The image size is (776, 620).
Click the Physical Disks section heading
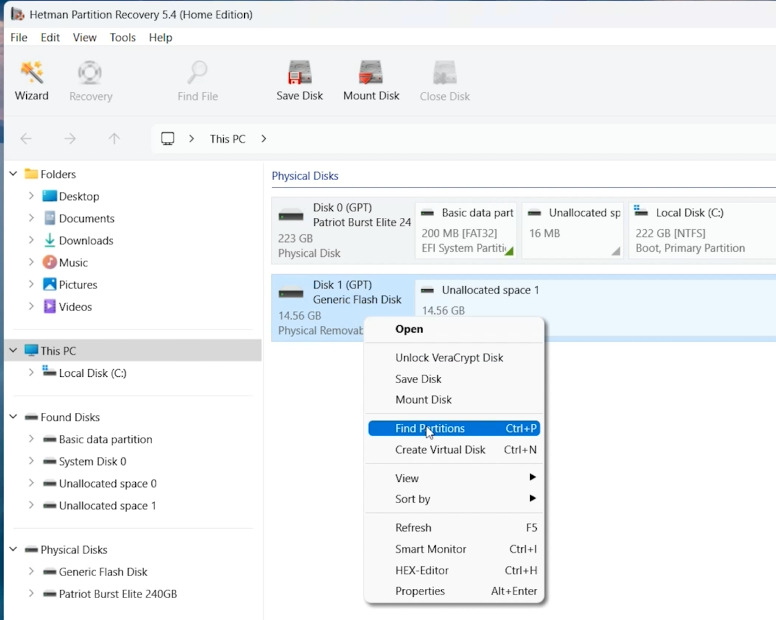coord(305,176)
